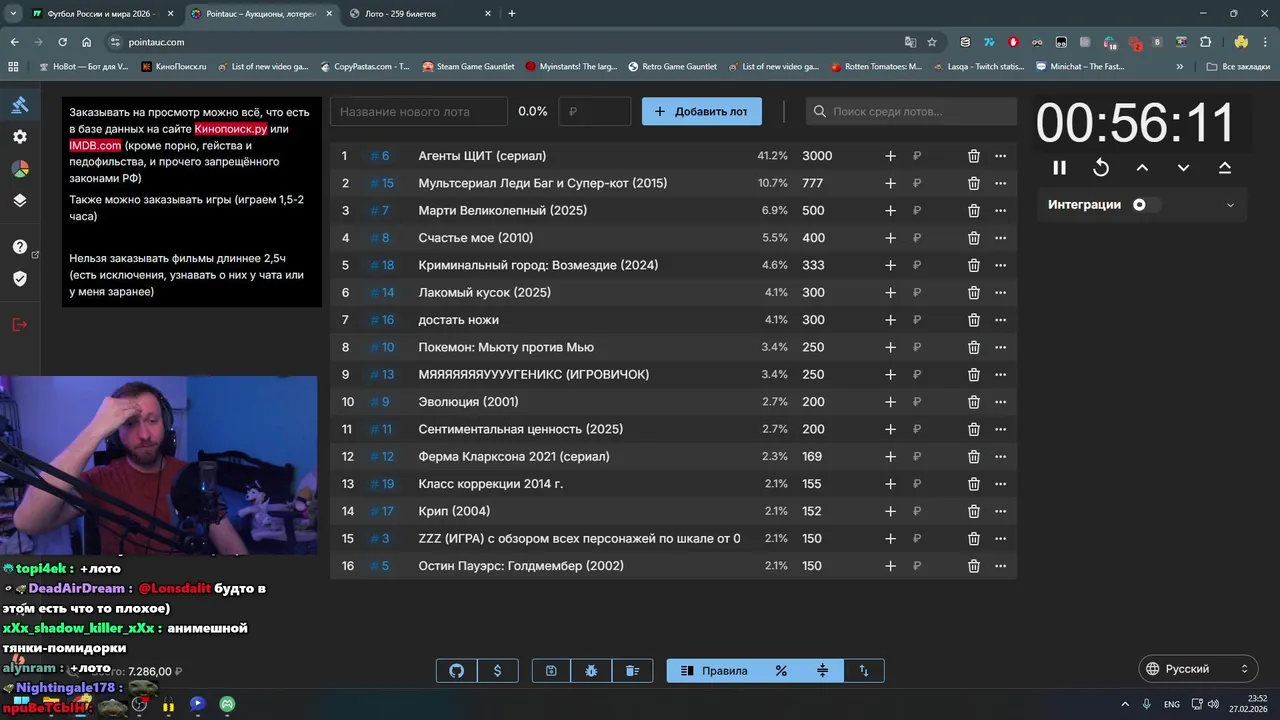This screenshot has height=720, width=1280.
Task: Open more options for Агенты ЩИТ lot
Action: click(1000, 156)
